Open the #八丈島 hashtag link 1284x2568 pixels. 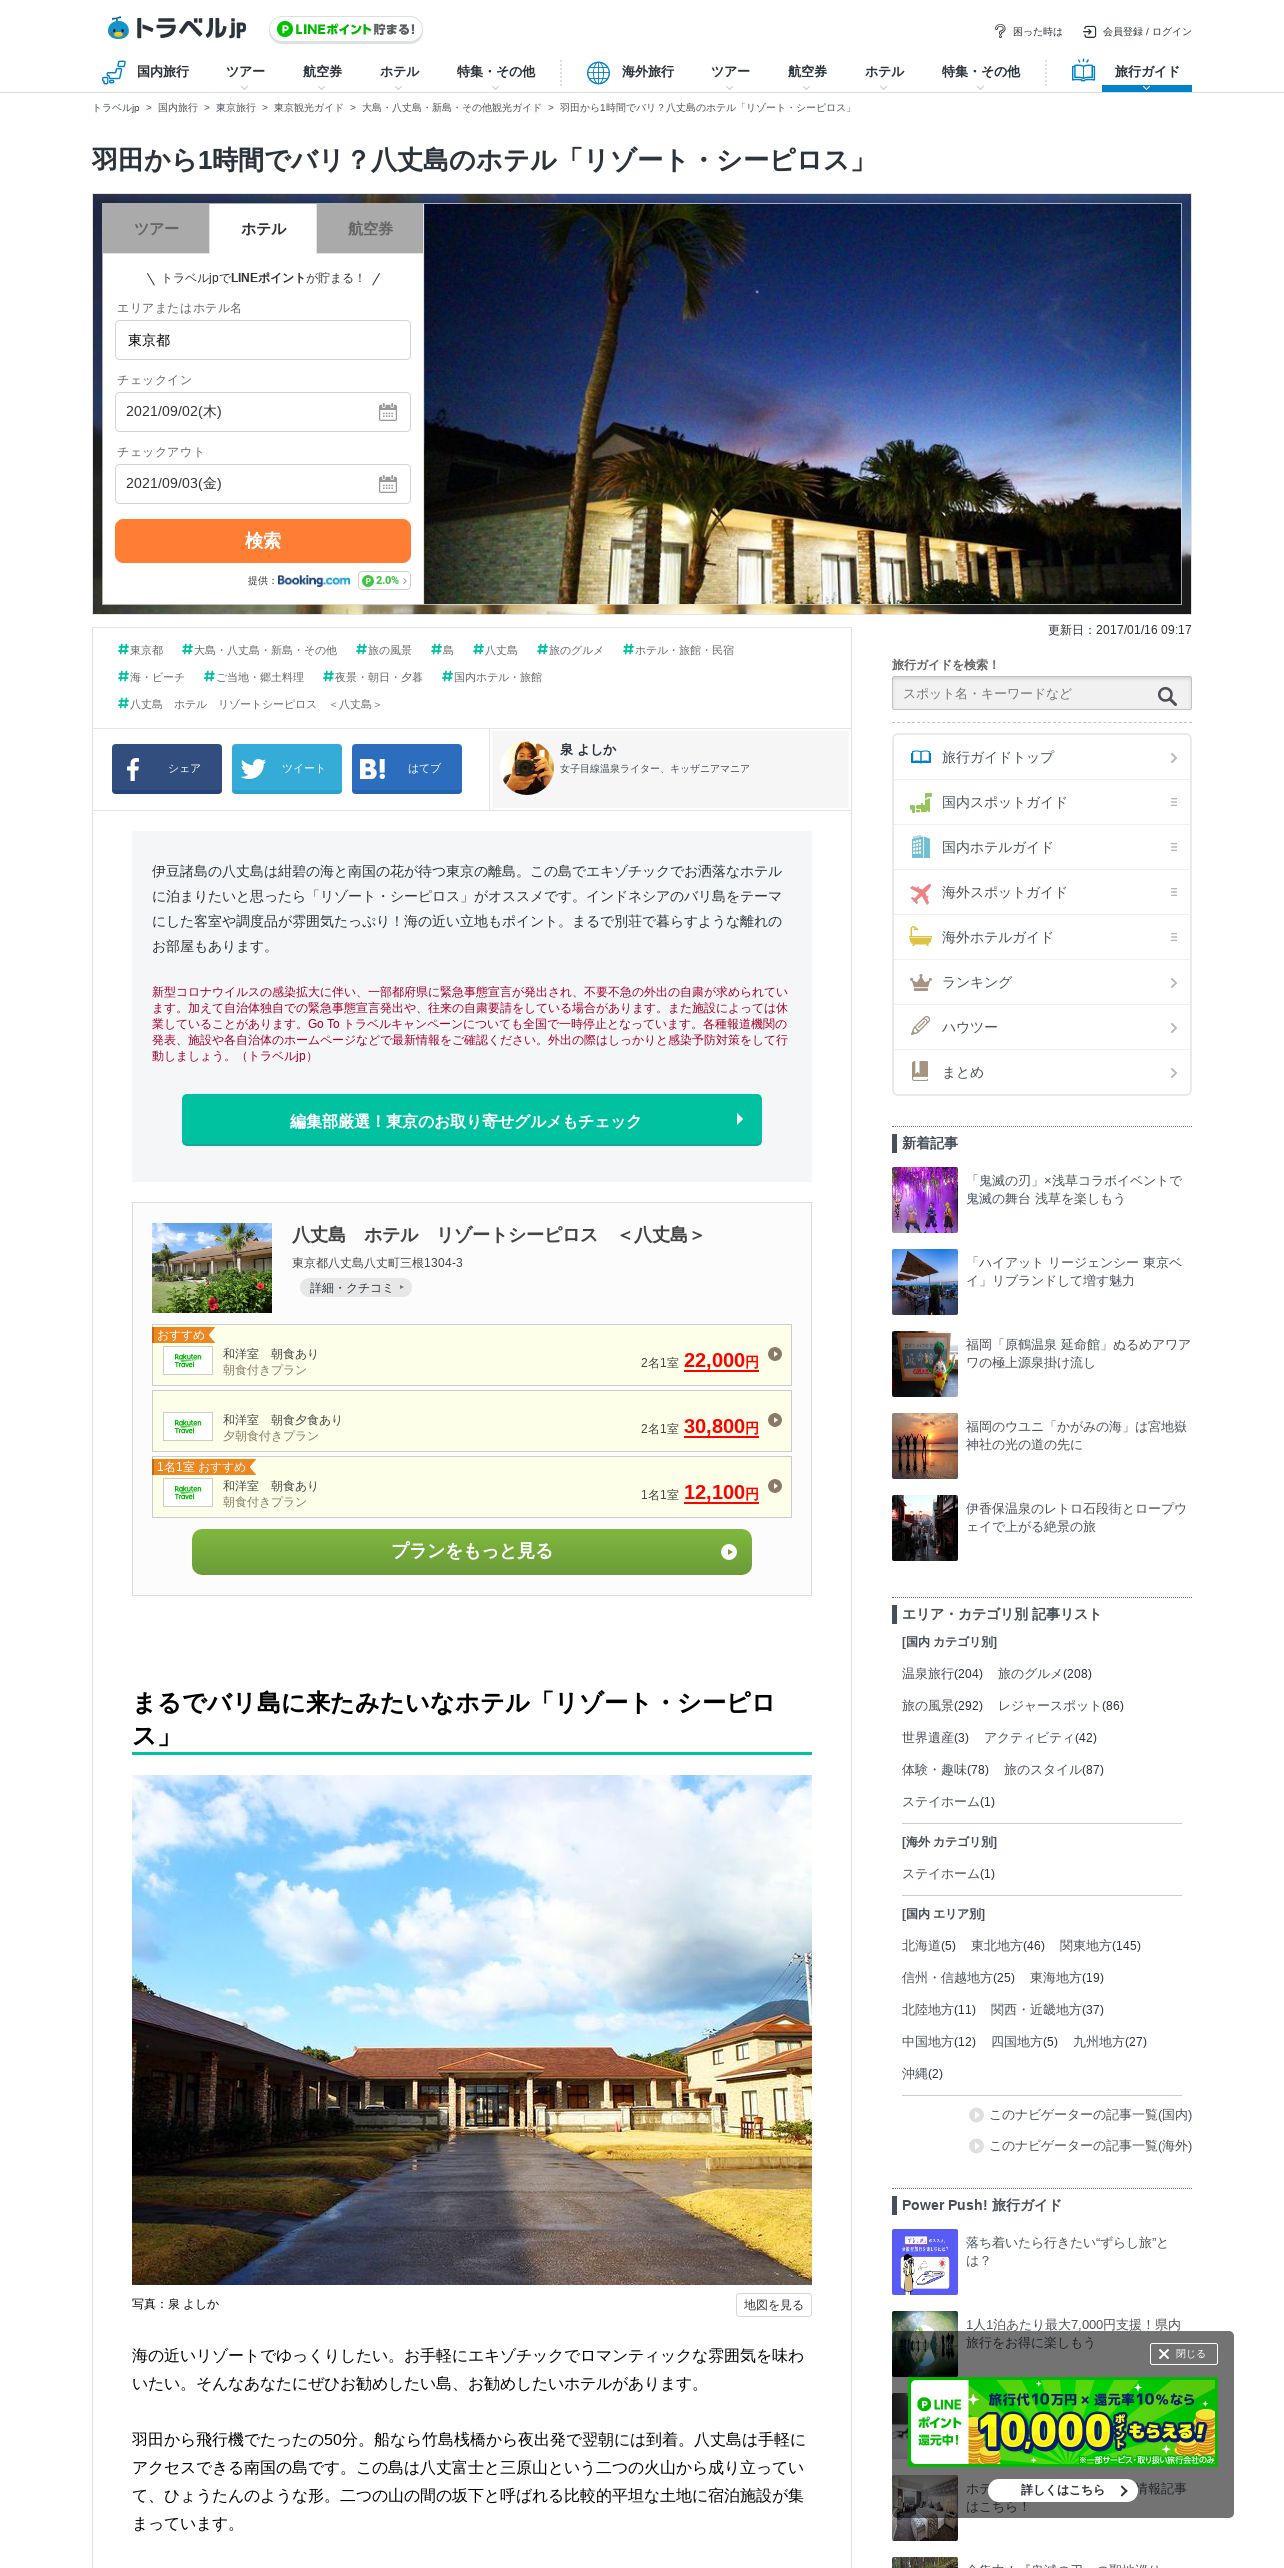tap(495, 650)
